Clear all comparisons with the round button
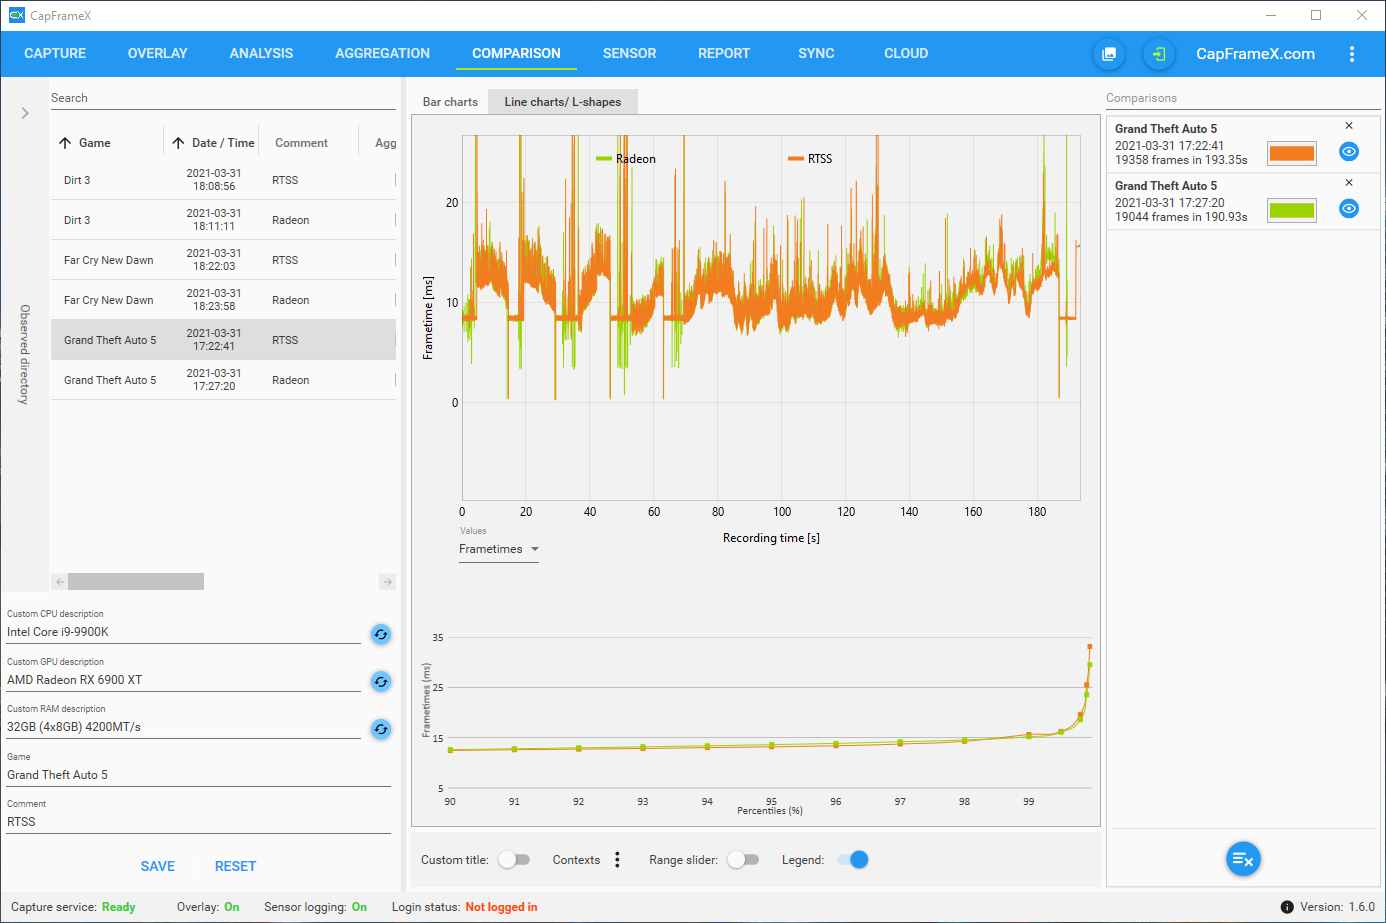1386x923 pixels. coord(1243,859)
